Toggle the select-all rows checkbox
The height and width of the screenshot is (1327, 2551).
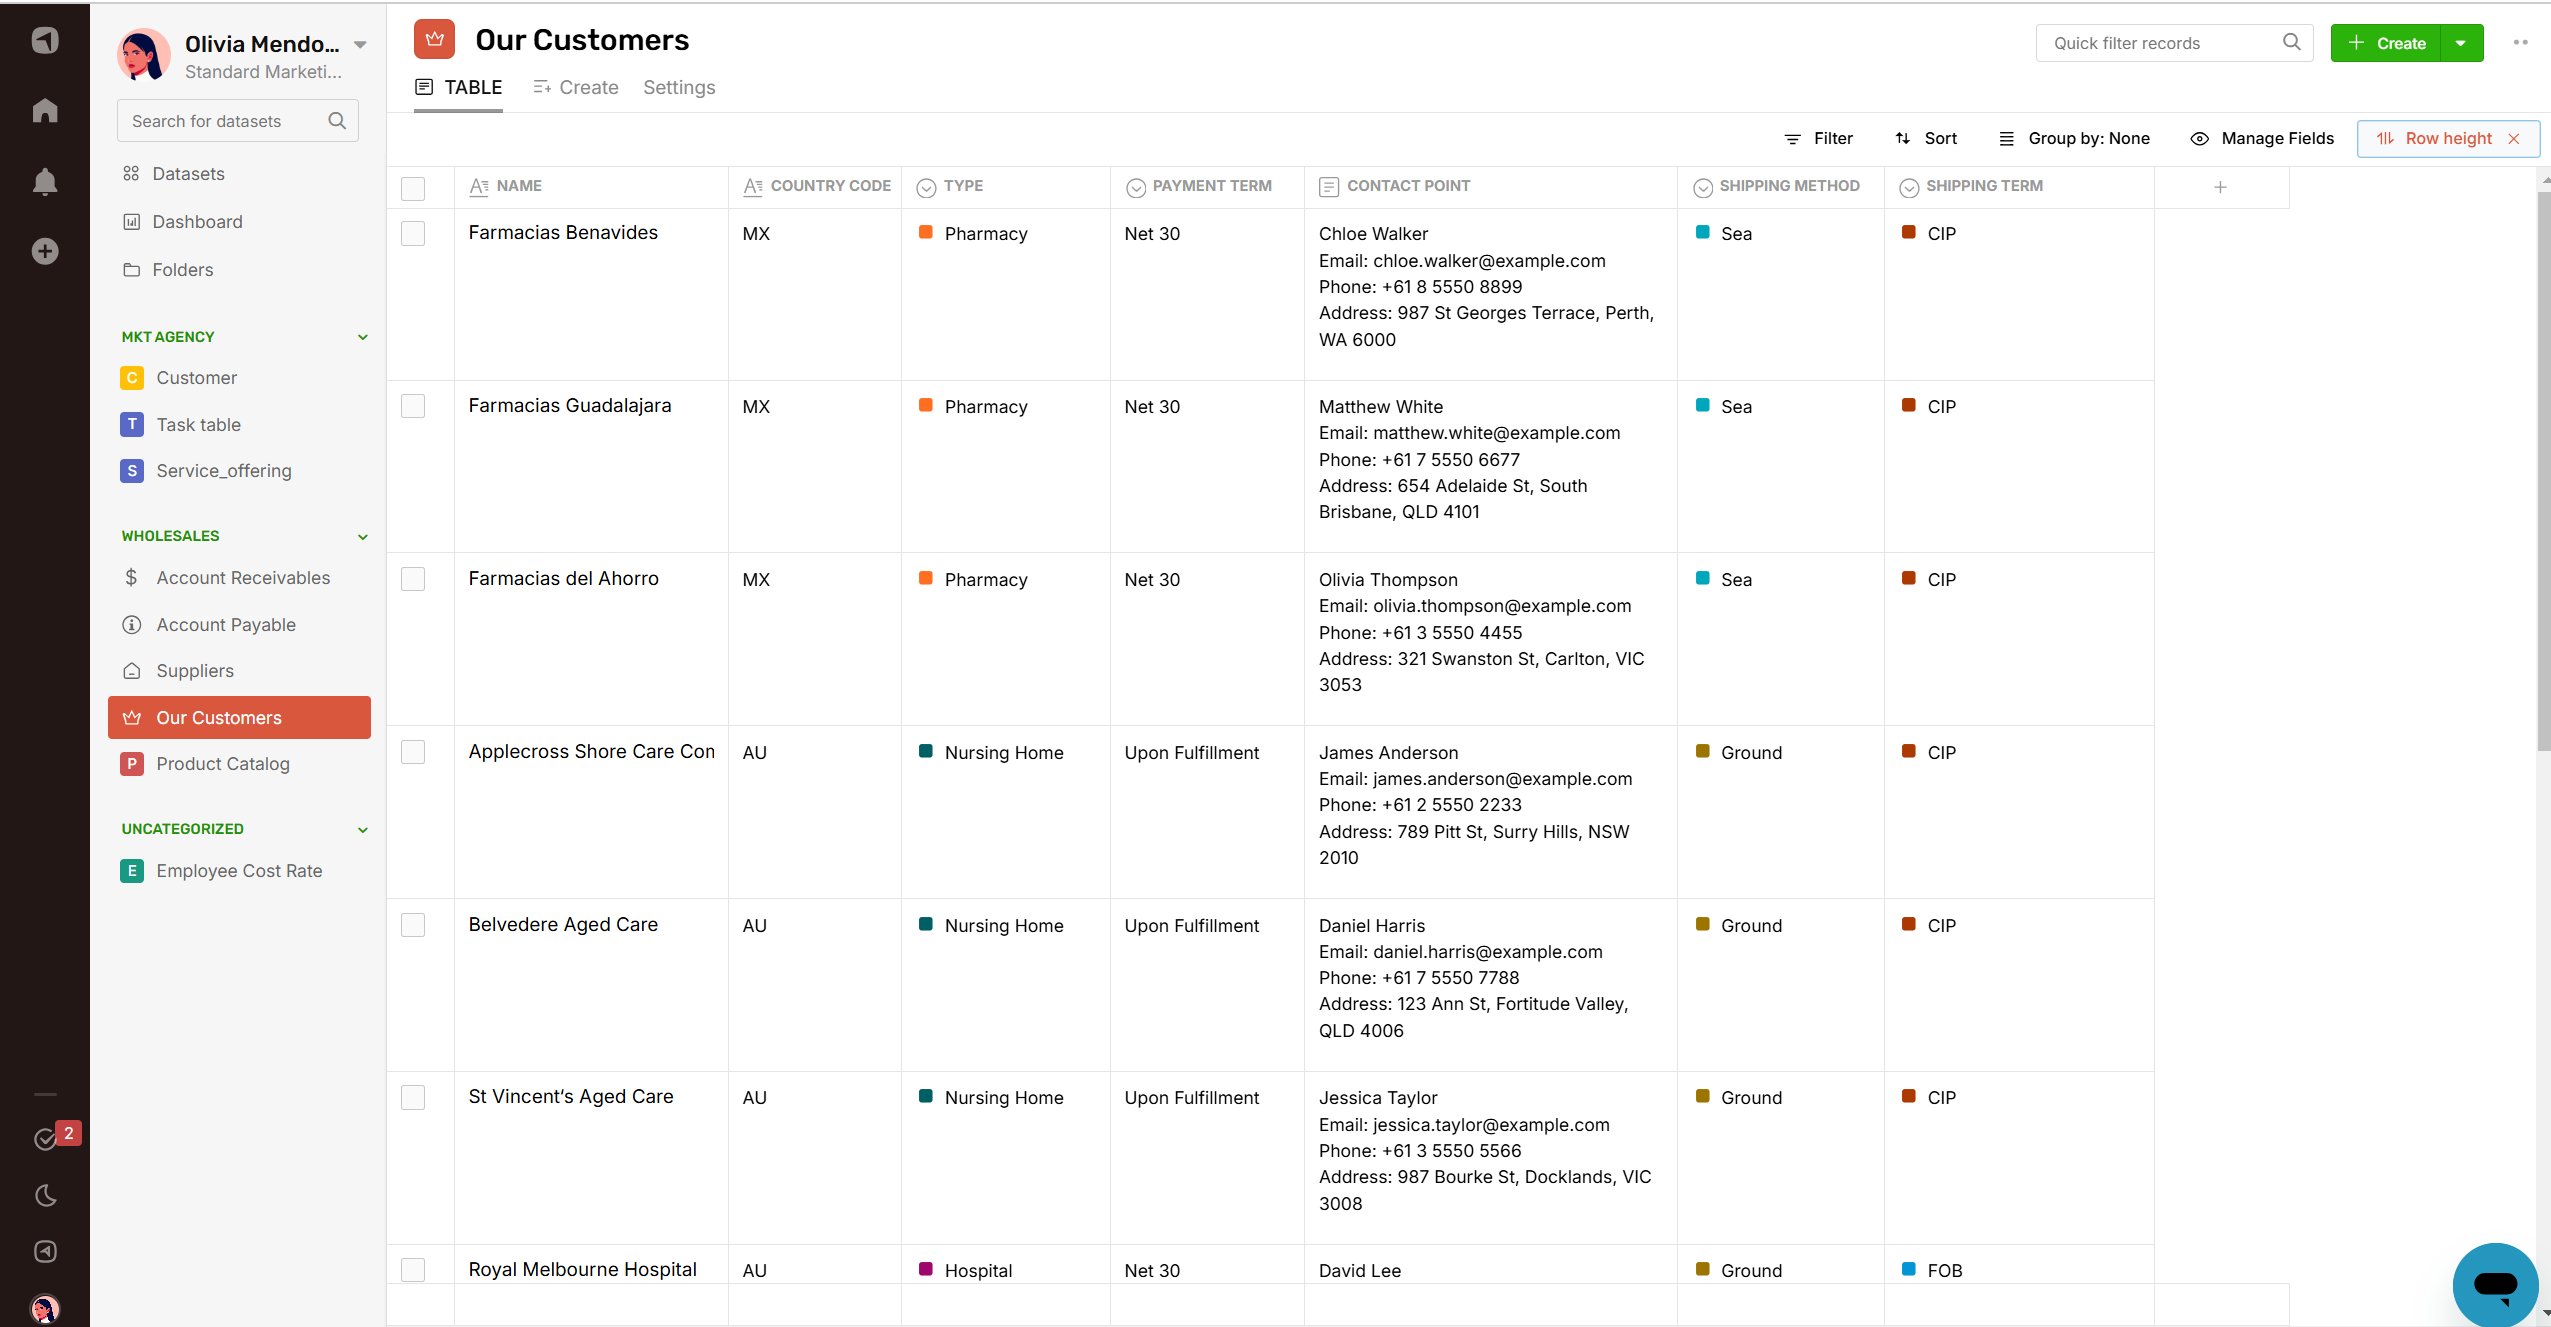pyautogui.click(x=413, y=188)
